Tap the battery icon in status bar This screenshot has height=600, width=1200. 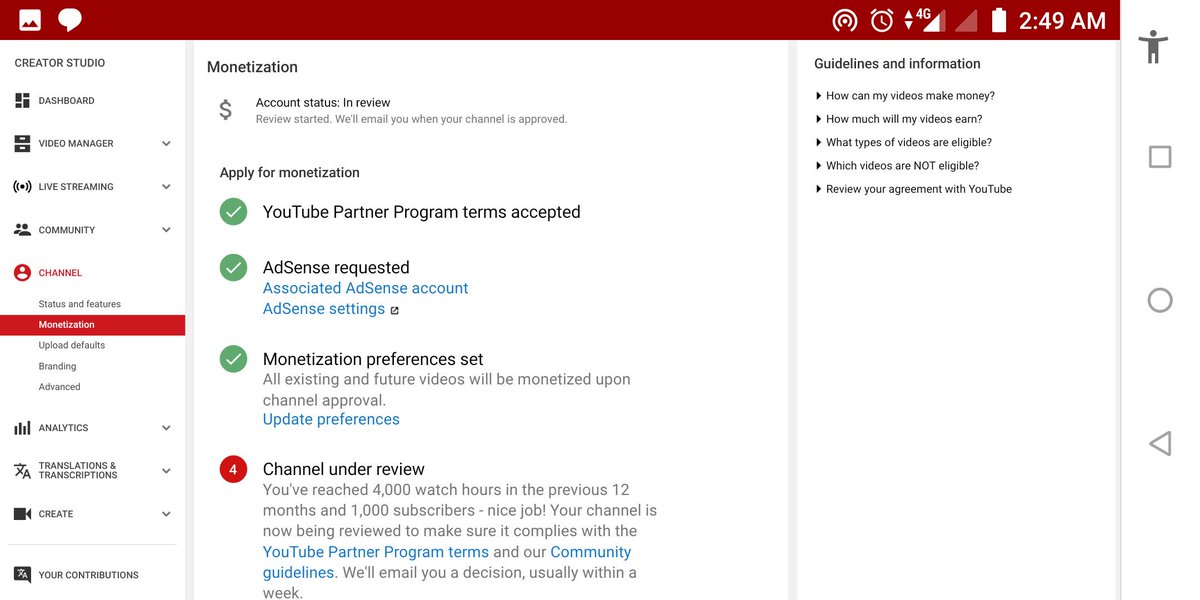[x=998, y=20]
